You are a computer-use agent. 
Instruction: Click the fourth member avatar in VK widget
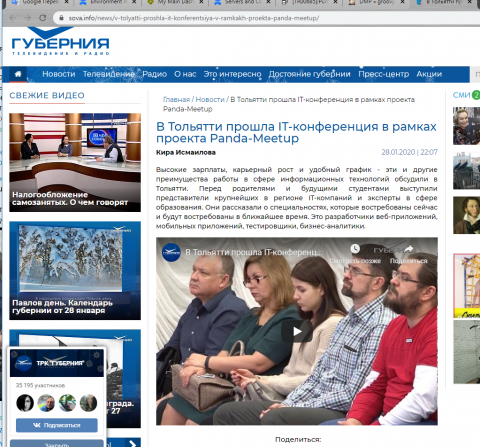click(88, 403)
